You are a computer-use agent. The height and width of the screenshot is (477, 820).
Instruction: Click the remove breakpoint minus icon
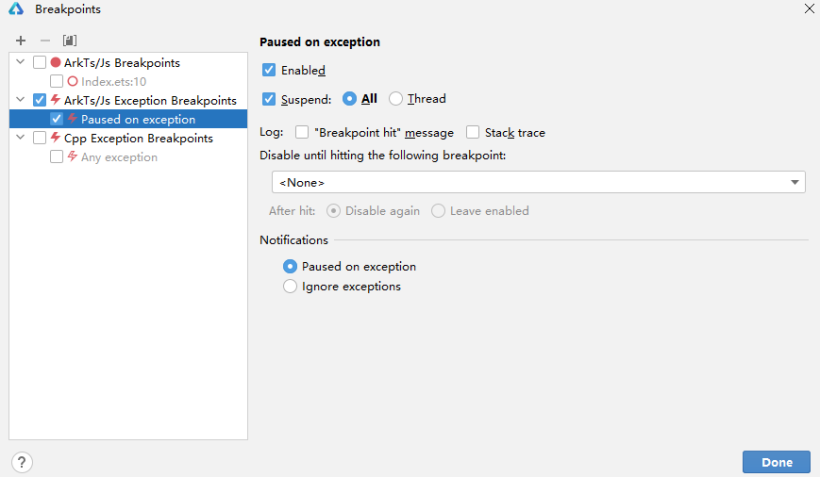click(x=44, y=41)
